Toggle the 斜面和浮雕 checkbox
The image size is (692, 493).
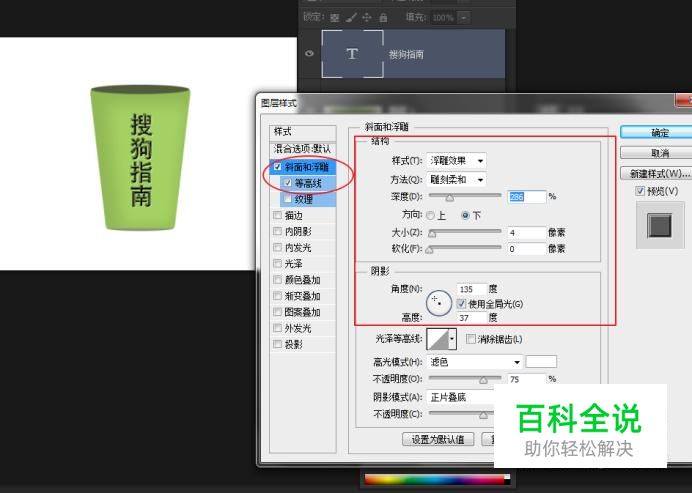tap(277, 167)
